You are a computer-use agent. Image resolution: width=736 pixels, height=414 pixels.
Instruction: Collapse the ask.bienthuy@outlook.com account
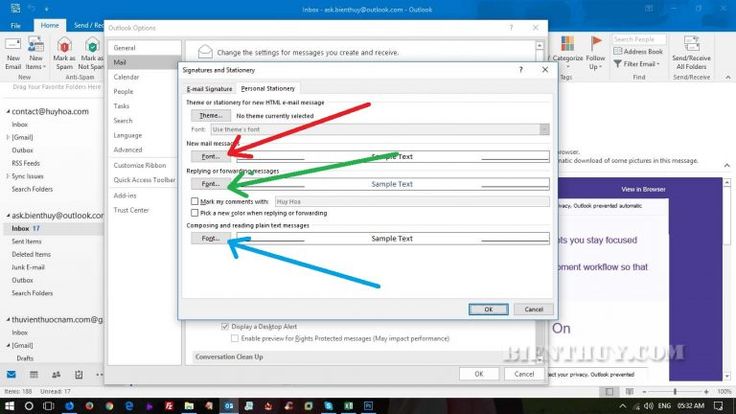(x=8, y=215)
